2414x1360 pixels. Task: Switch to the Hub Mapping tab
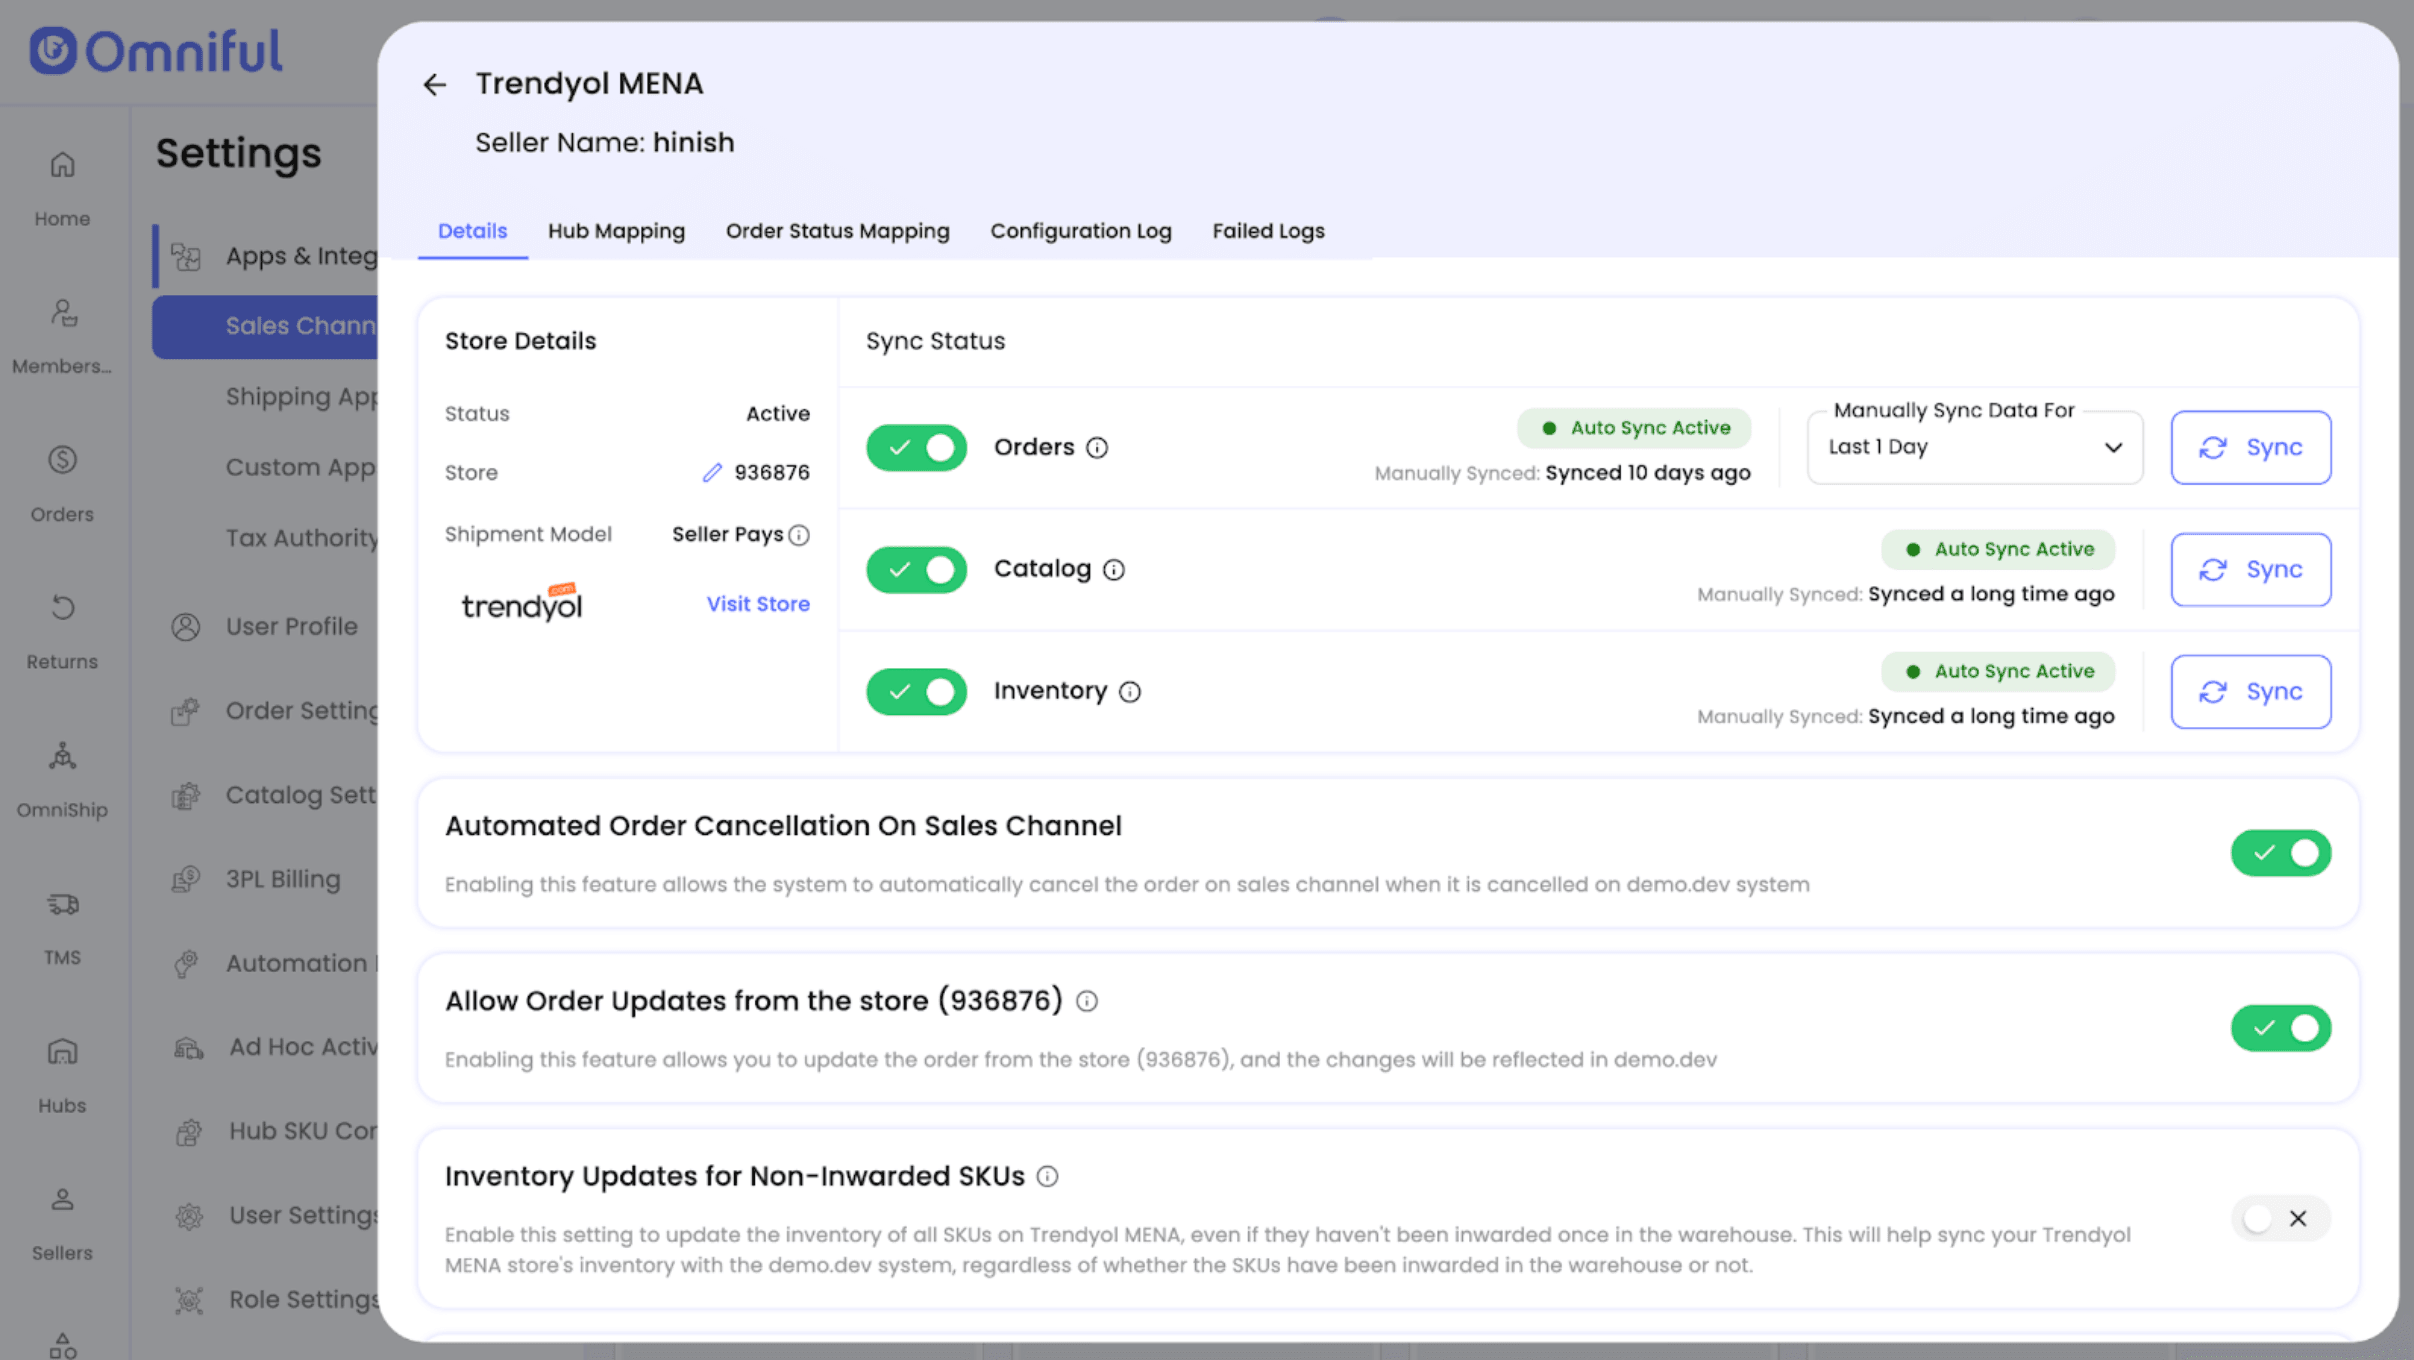pyautogui.click(x=616, y=231)
